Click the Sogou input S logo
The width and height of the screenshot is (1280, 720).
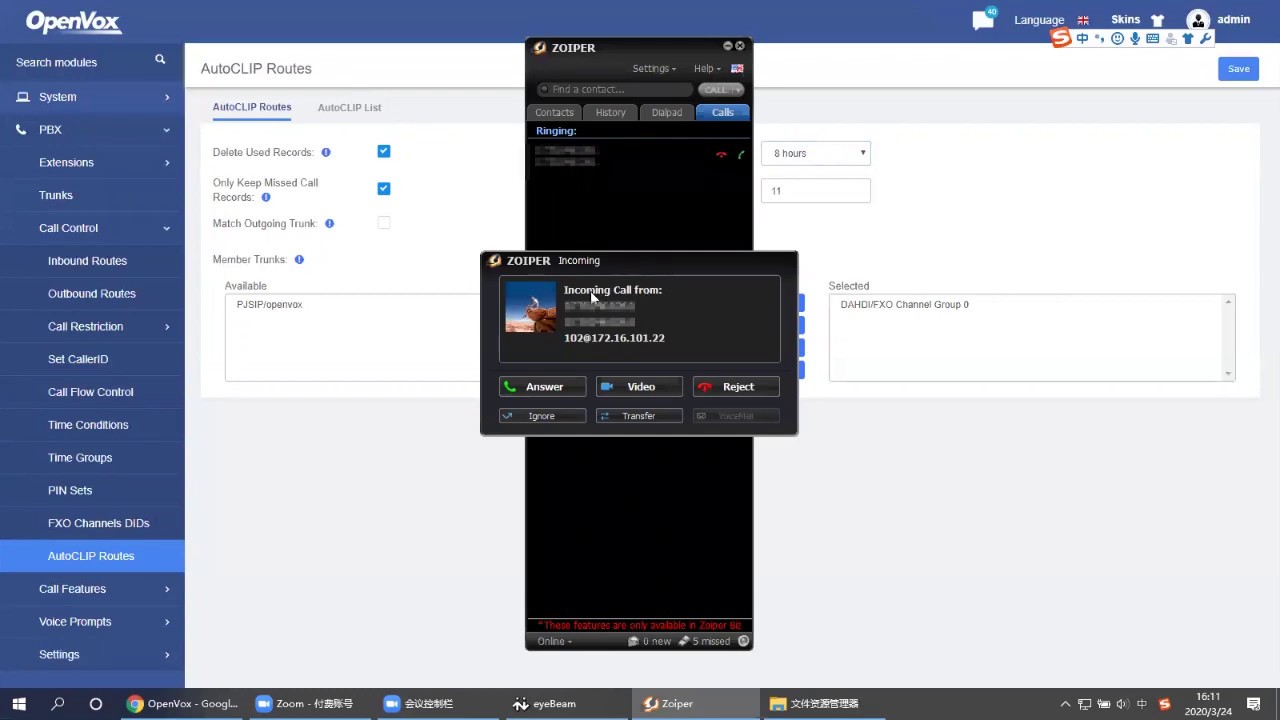coord(1061,38)
